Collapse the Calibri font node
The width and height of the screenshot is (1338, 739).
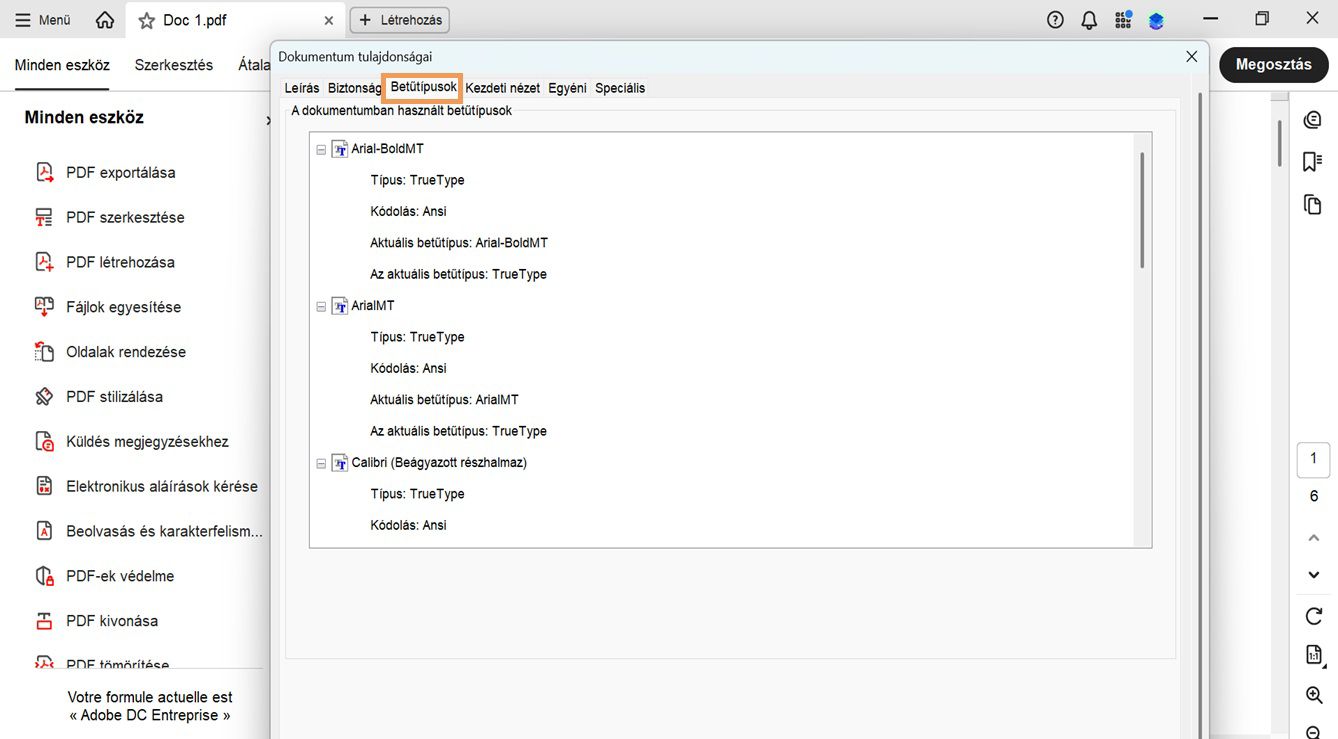click(321, 464)
